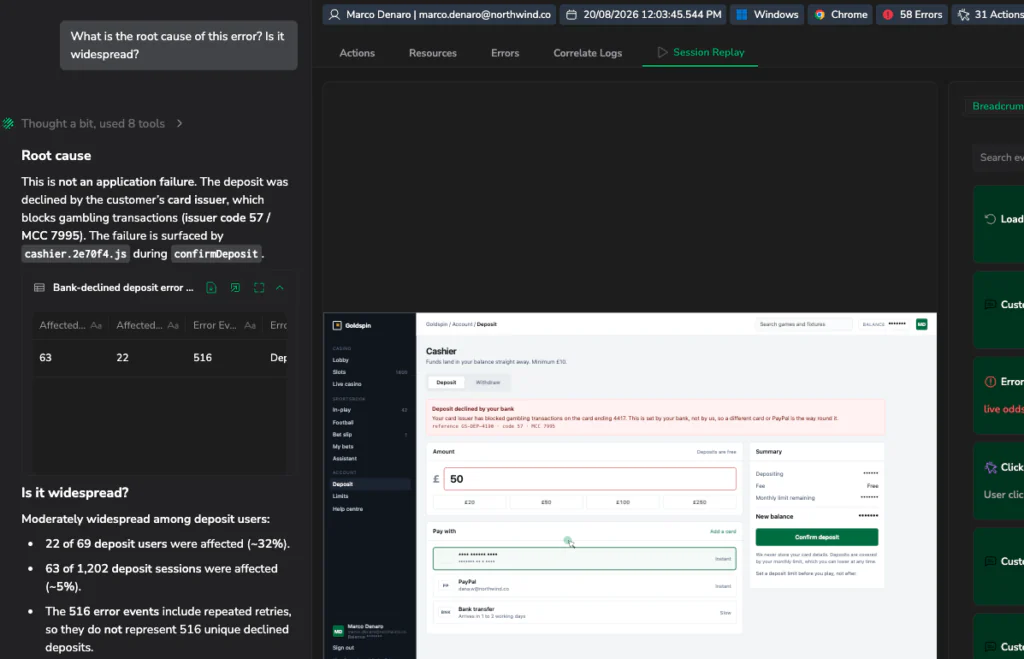1024x659 pixels.
Task: Switch to the Actions tab
Action: point(357,53)
